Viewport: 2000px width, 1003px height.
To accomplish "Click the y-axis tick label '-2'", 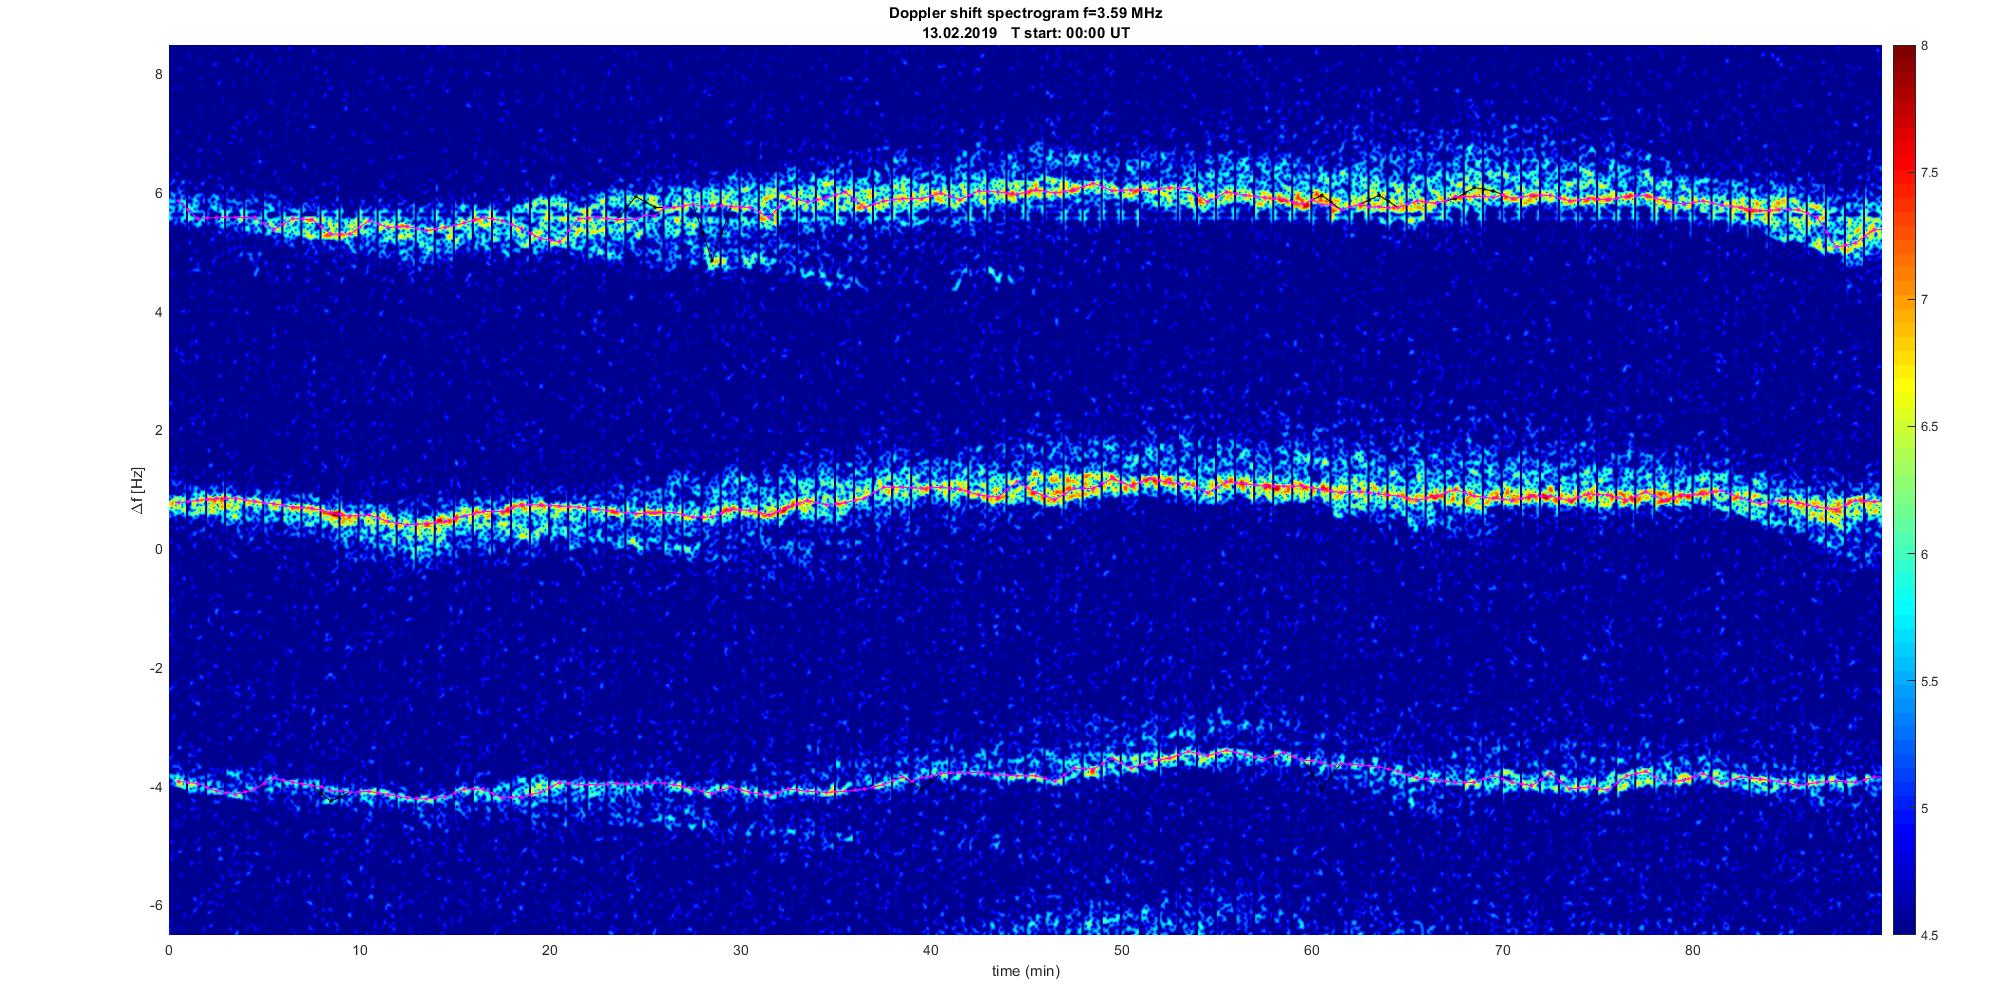I will 155,668.
